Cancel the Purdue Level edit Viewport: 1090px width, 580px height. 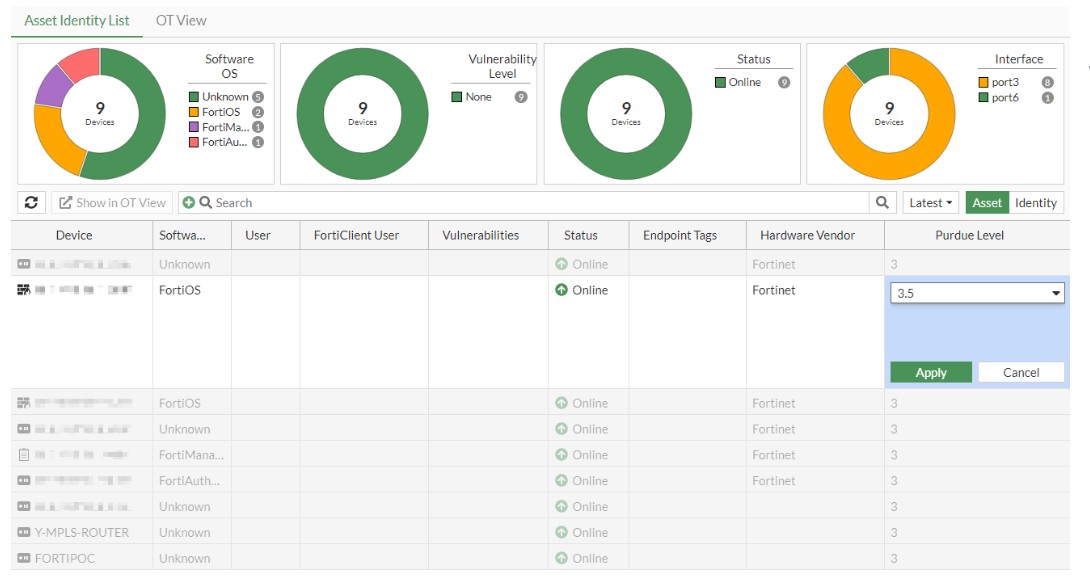pyautogui.click(x=1020, y=373)
